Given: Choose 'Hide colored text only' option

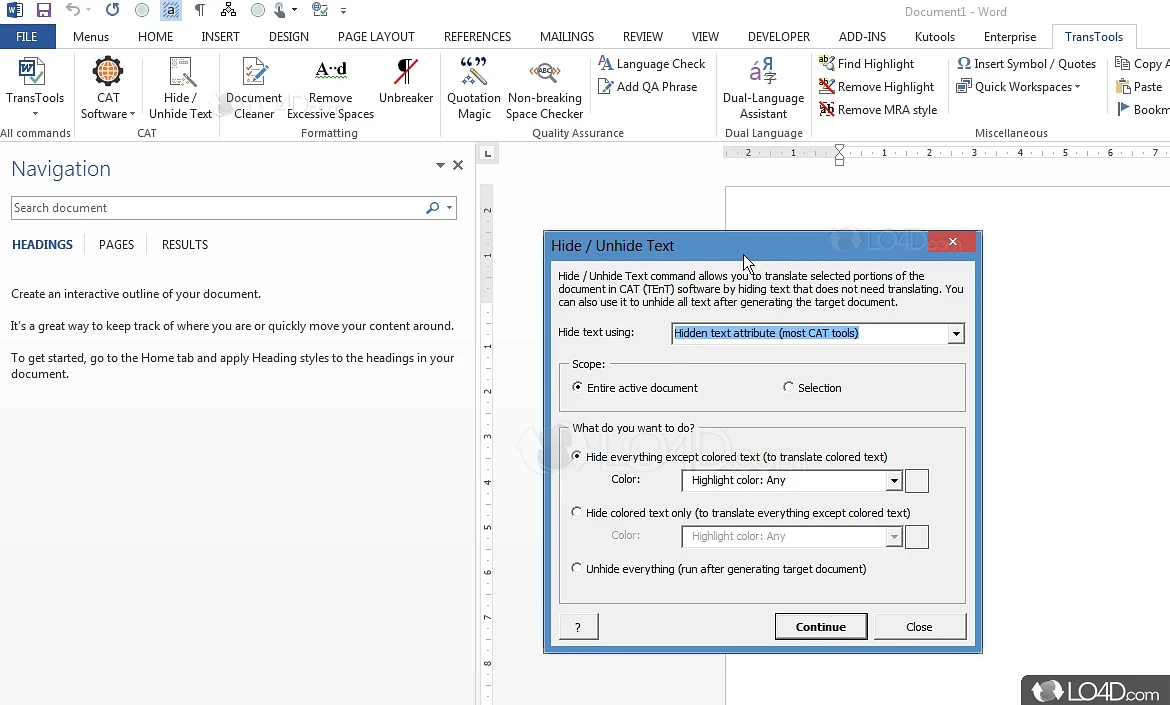Looking at the screenshot, I should pos(577,512).
